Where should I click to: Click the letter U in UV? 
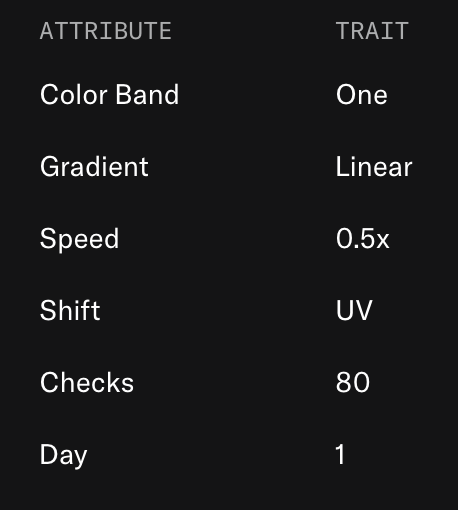(x=345, y=310)
